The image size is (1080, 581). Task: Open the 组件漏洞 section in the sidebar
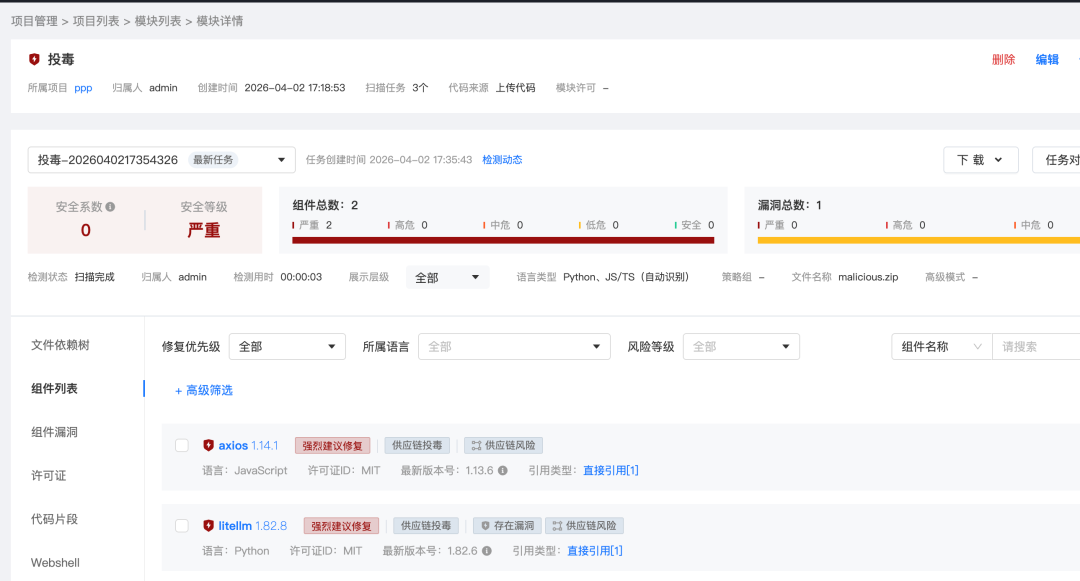pos(54,432)
